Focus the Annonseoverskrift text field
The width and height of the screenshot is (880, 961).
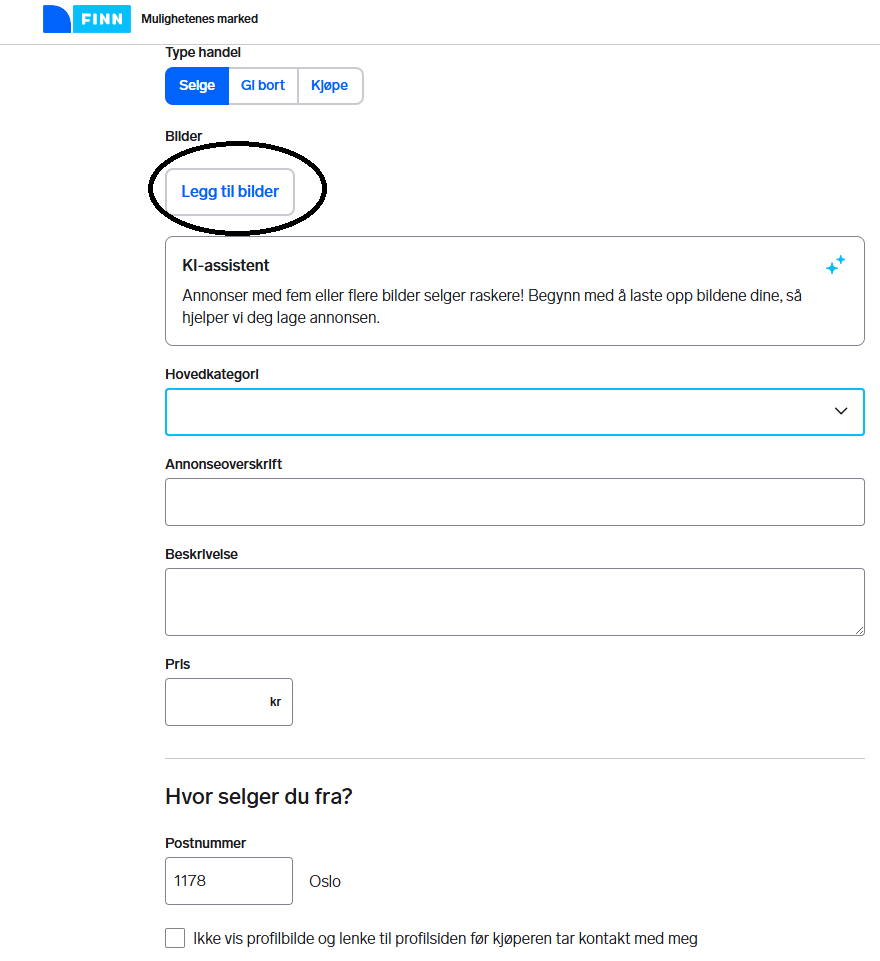tap(514, 502)
